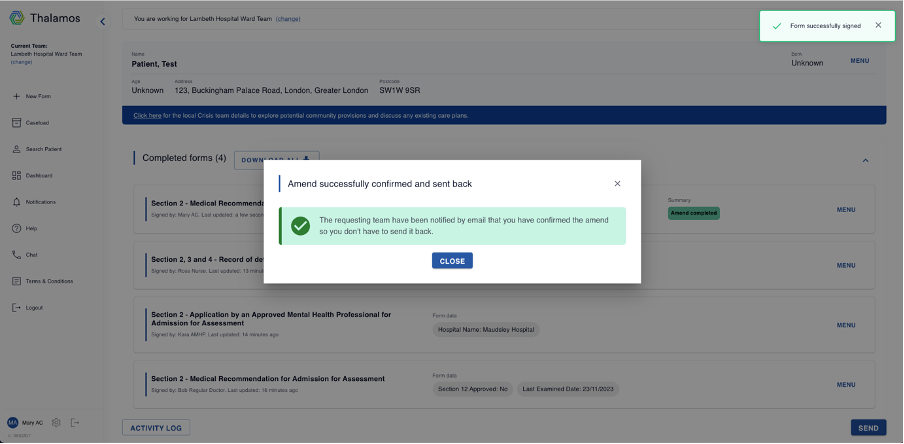Click the Dashboard grid icon
Viewport: 904px width, 444px height.
(16, 176)
